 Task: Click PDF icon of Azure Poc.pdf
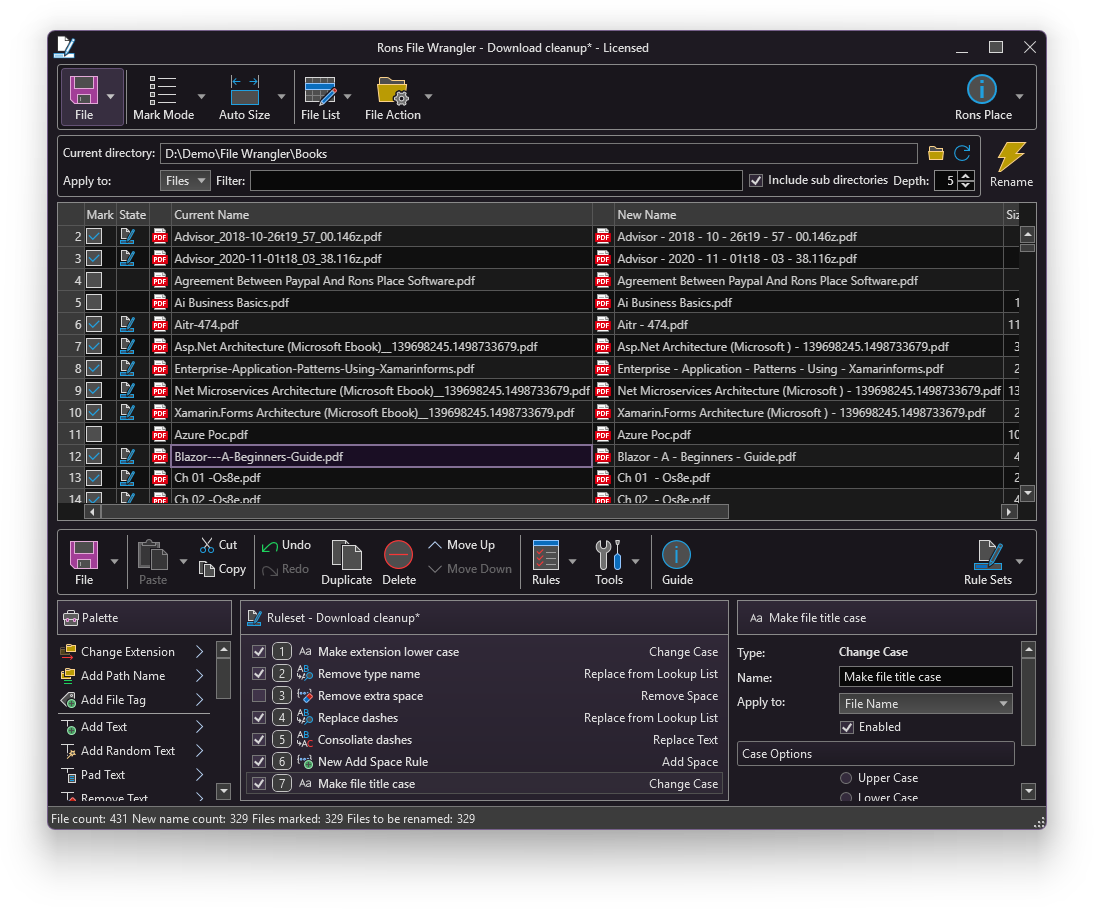(160, 435)
